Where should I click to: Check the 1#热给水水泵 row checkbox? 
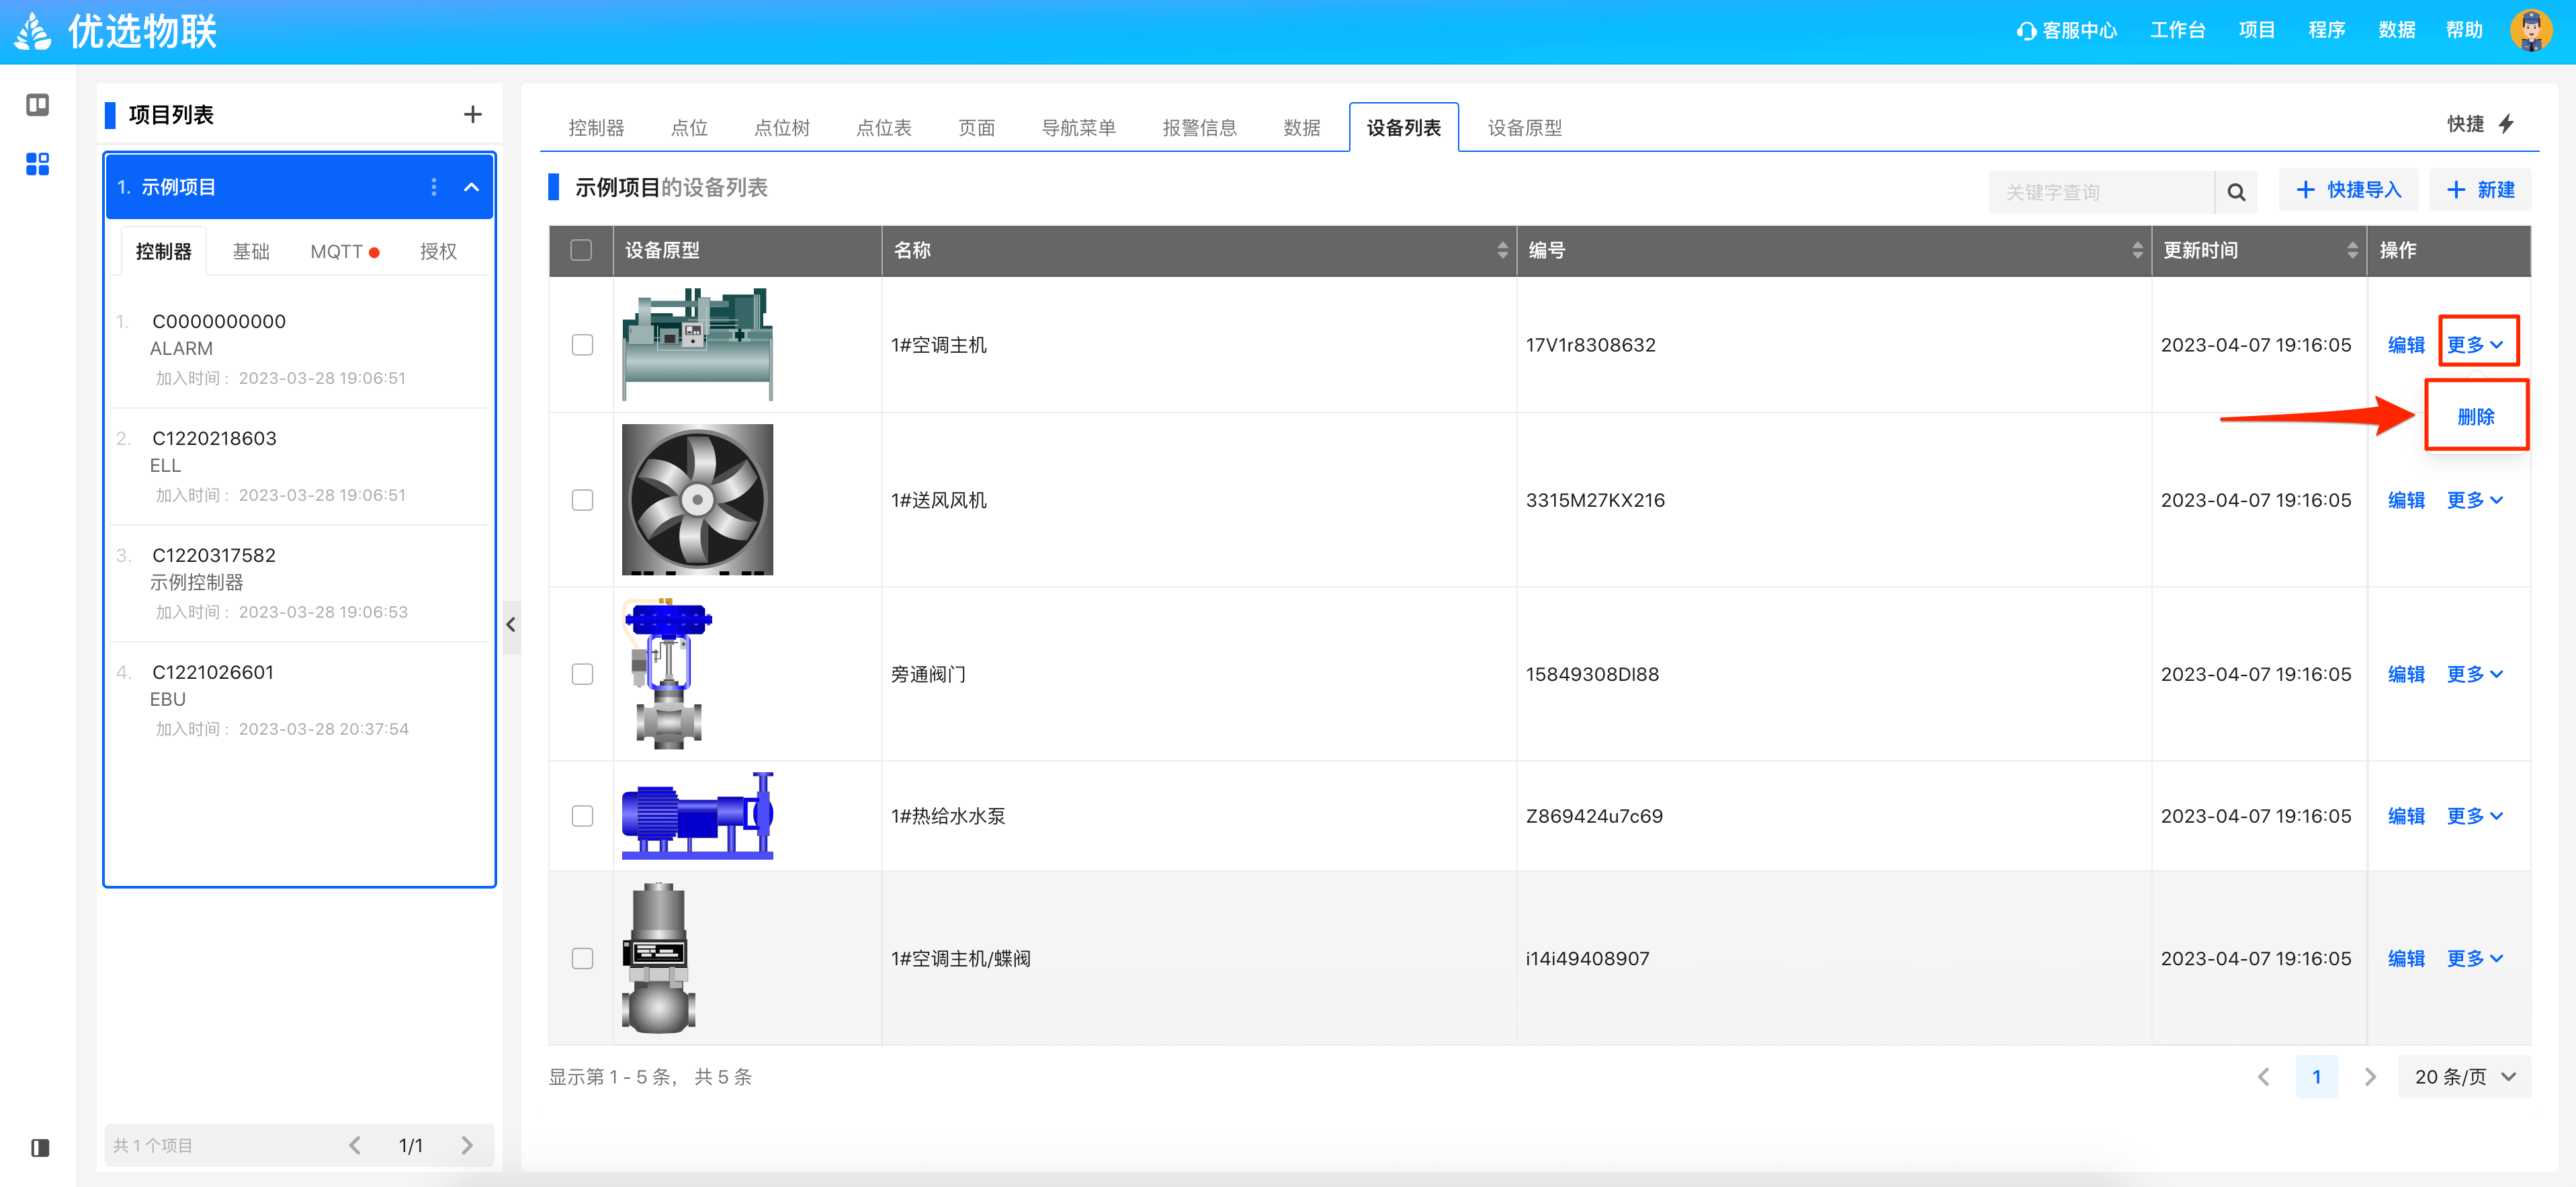(x=582, y=816)
